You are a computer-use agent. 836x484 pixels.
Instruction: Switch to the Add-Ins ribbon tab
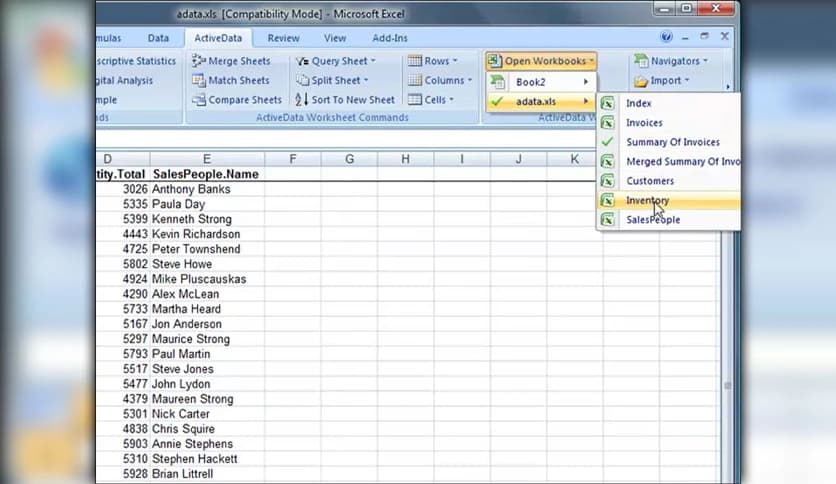[390, 38]
